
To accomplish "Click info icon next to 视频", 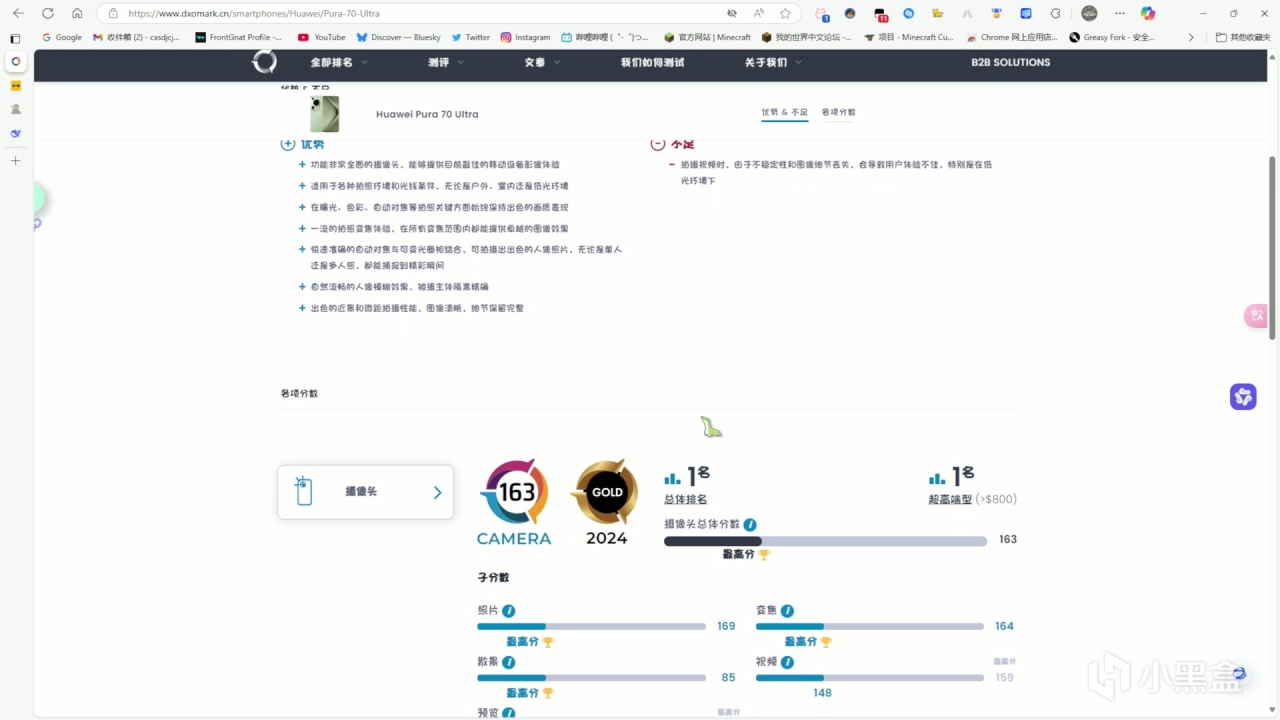I will point(787,662).
